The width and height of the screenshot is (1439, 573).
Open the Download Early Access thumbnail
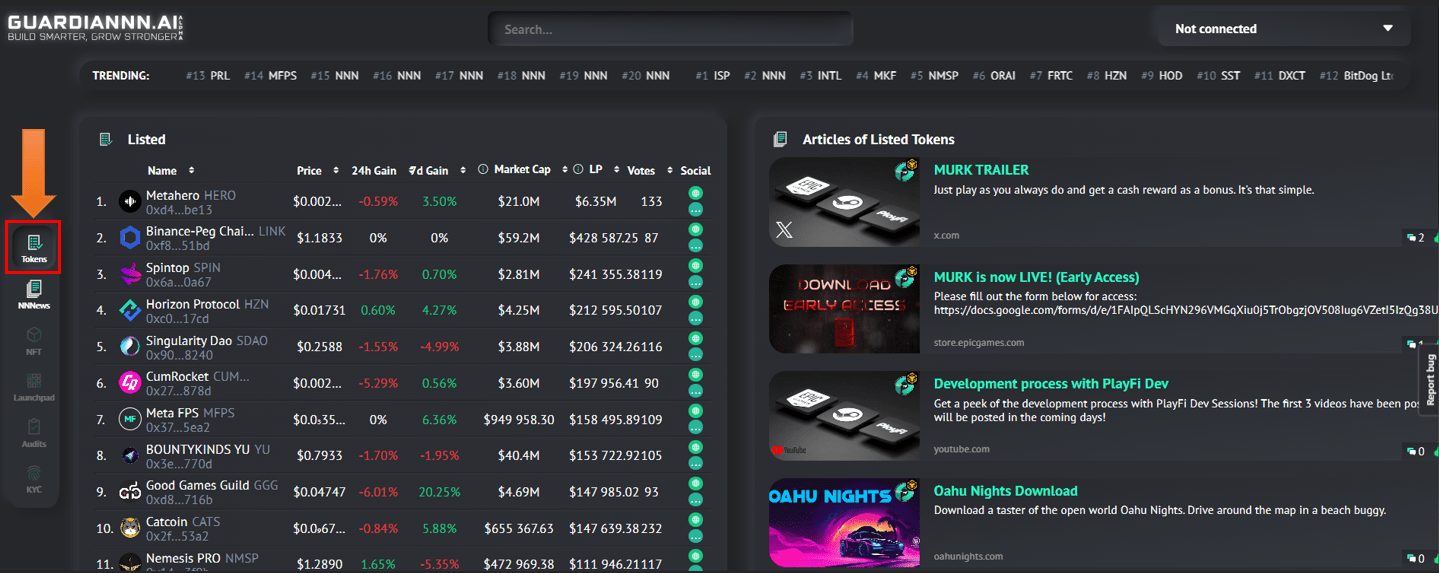pyautogui.click(x=843, y=308)
